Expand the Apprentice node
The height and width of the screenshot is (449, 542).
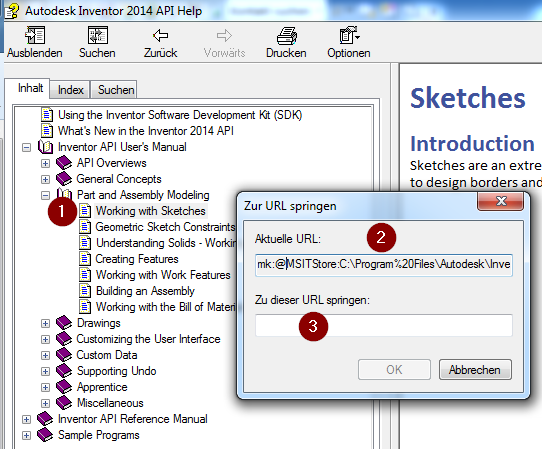click(45, 387)
